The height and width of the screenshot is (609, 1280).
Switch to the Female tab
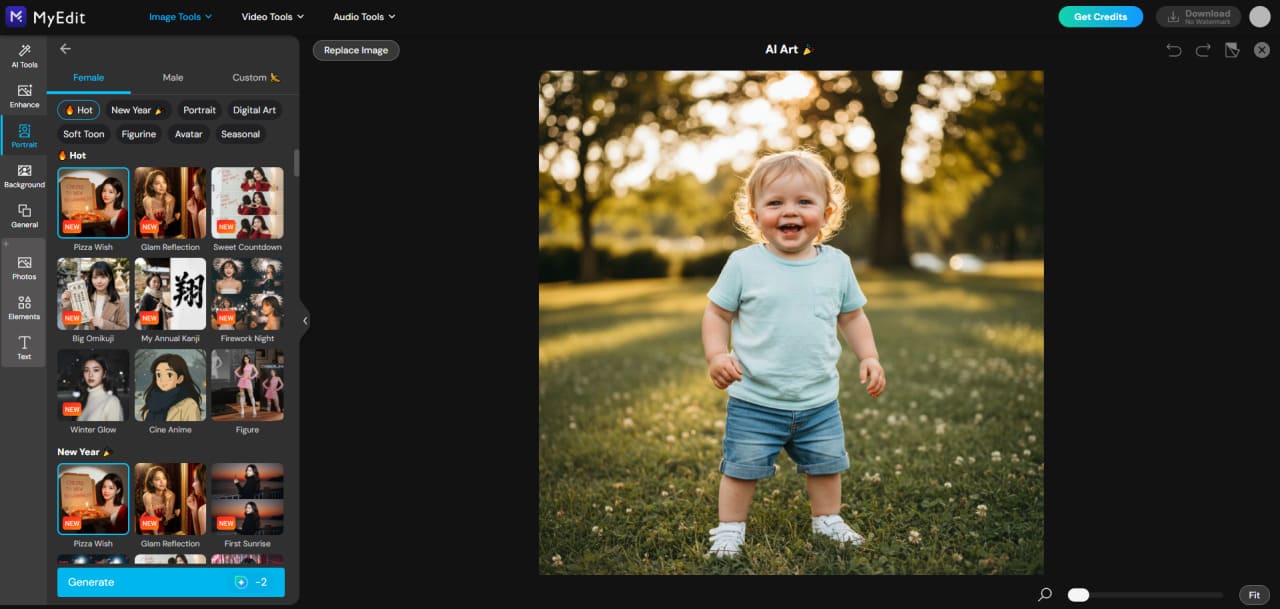pyautogui.click(x=88, y=78)
